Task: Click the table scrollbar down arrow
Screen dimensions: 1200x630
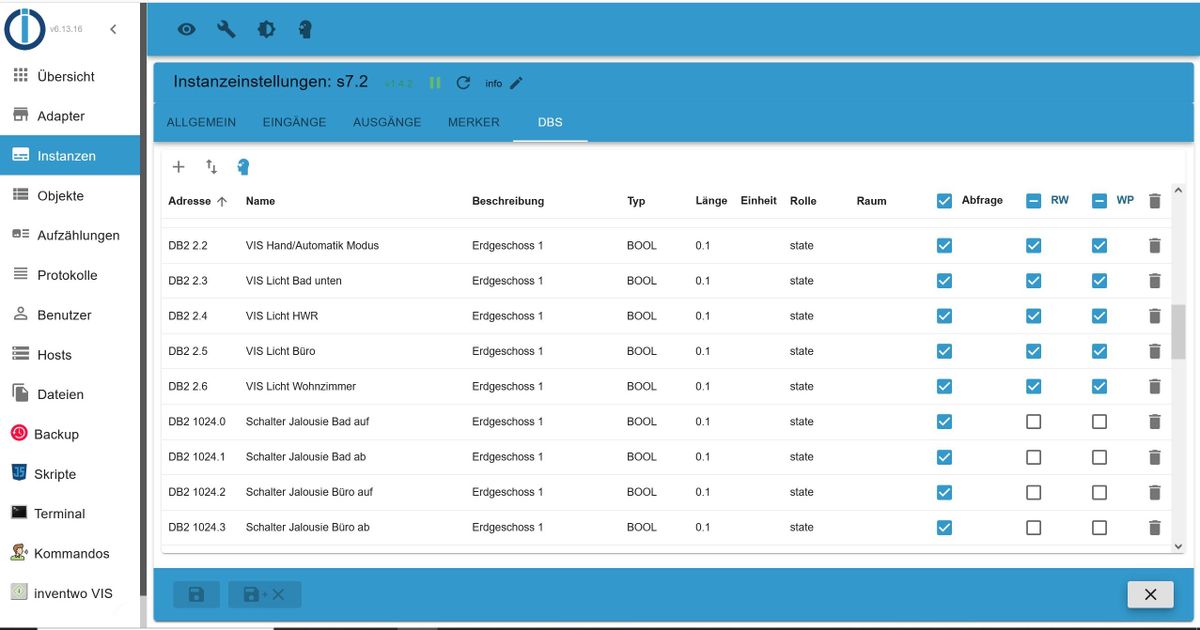Action: (1178, 546)
